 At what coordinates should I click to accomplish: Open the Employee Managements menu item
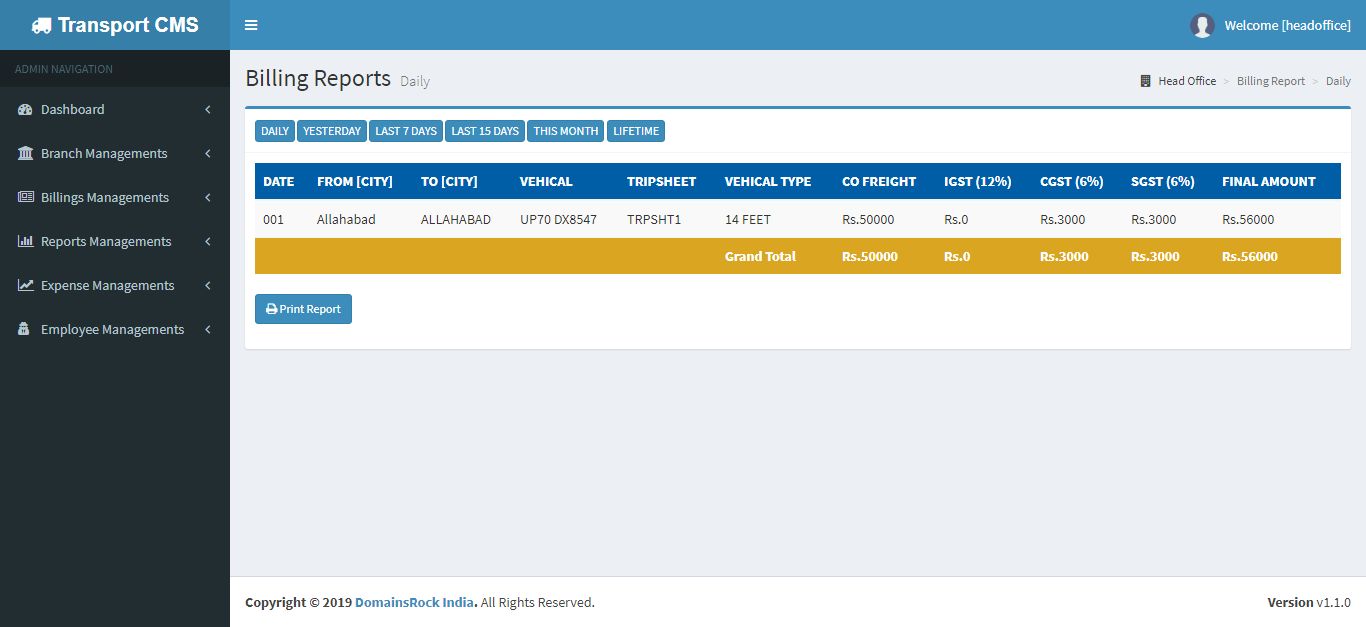(x=115, y=329)
